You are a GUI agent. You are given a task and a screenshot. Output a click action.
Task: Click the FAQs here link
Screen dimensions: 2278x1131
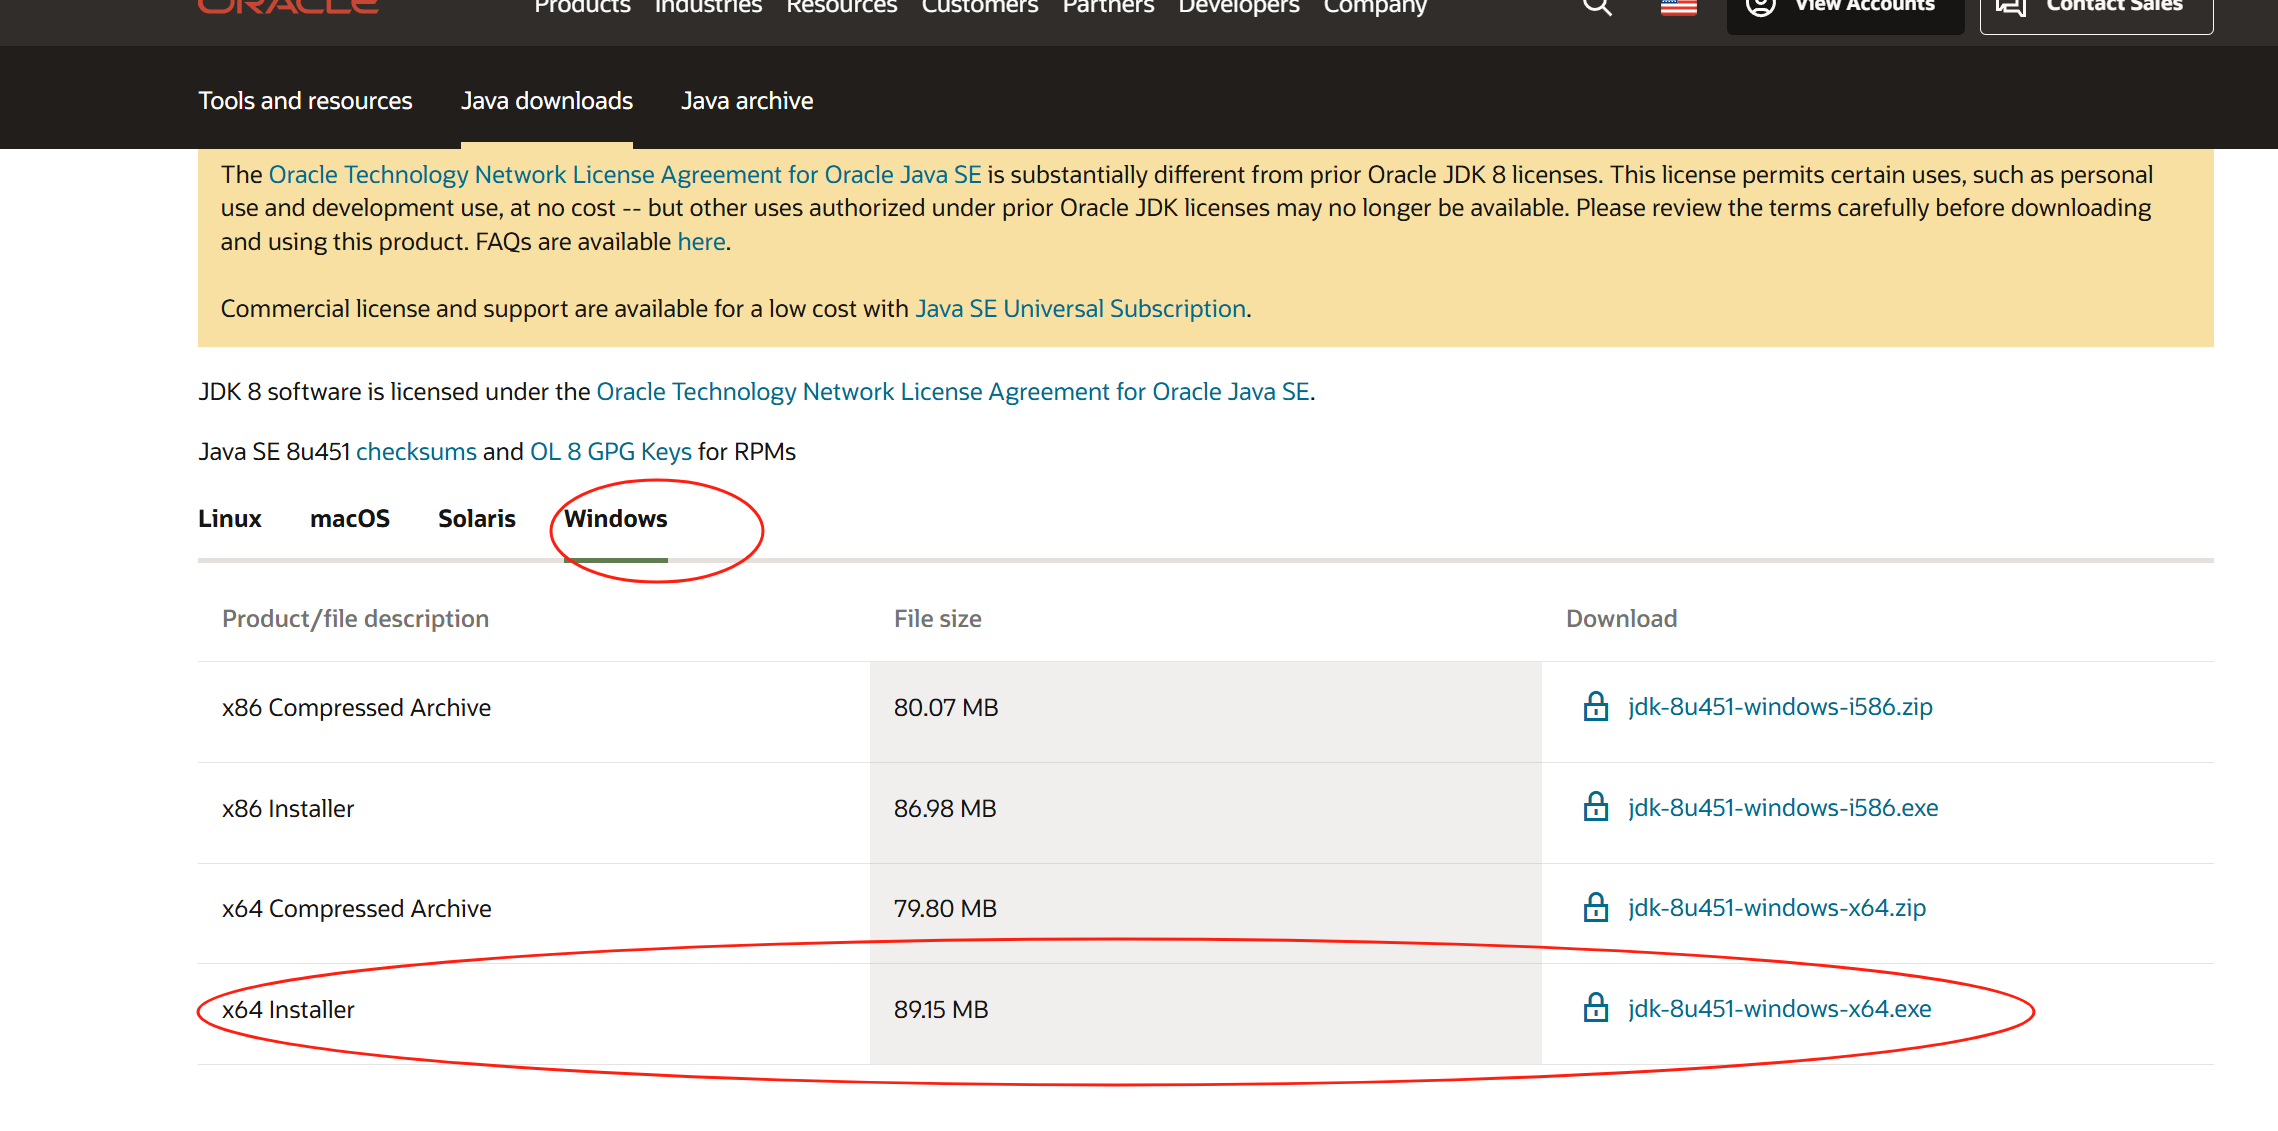click(701, 241)
